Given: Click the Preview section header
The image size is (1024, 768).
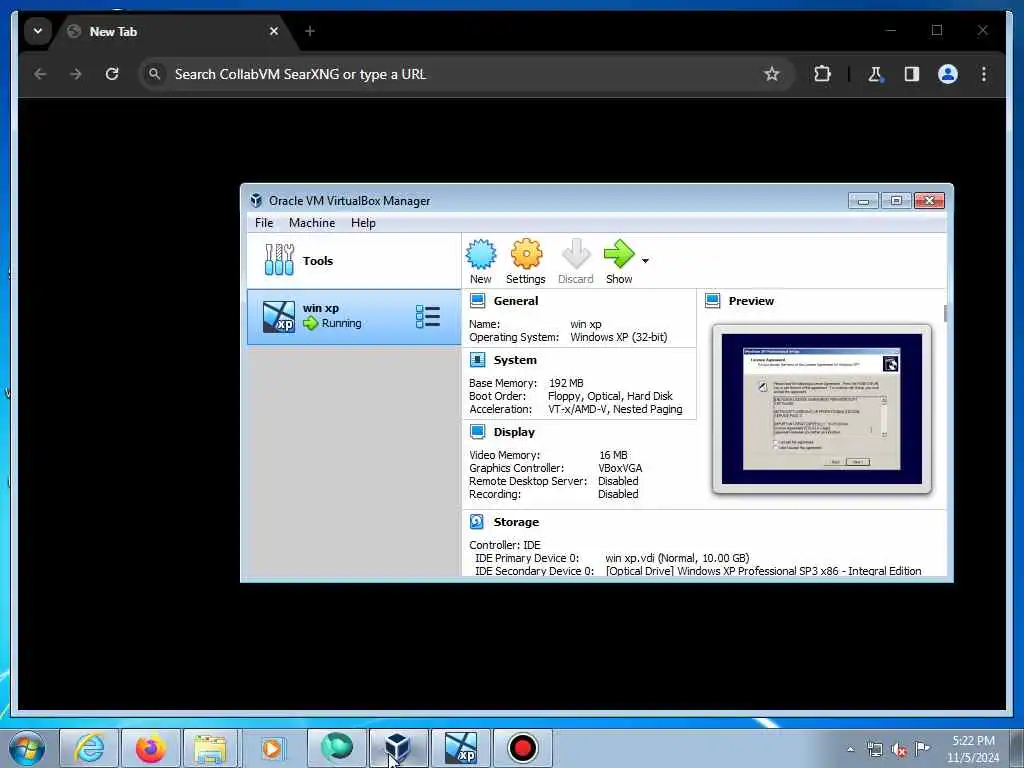Looking at the screenshot, I should click(x=751, y=301).
